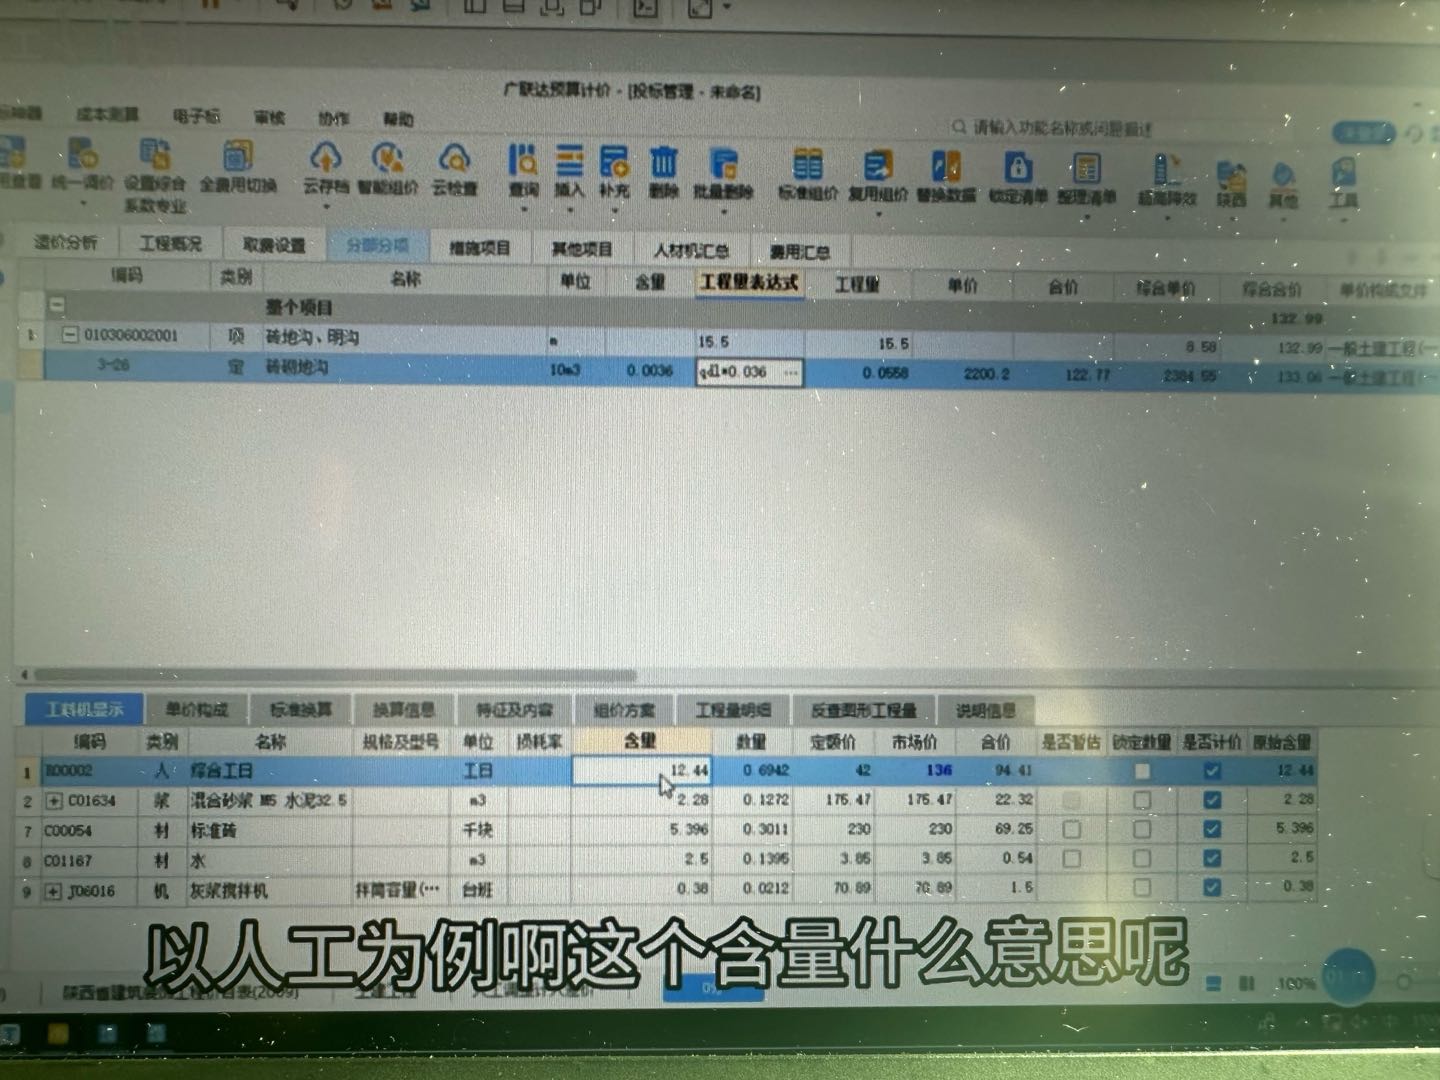Click the 批量删除 icon
This screenshot has width=1440, height=1080.
pos(723,163)
